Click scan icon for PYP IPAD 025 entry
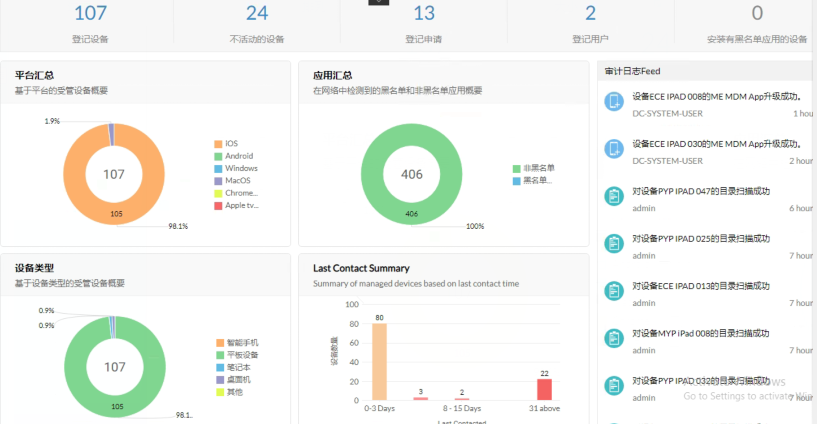 pyautogui.click(x=614, y=244)
